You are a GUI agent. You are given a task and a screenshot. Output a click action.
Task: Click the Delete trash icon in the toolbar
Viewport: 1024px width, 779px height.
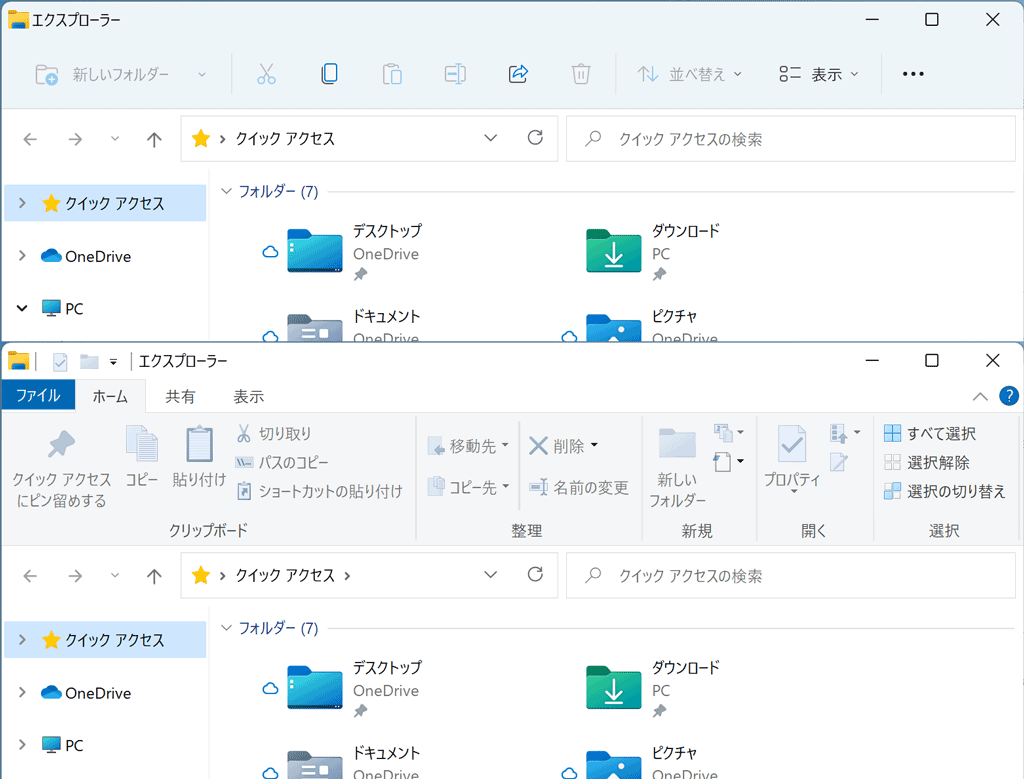580,73
